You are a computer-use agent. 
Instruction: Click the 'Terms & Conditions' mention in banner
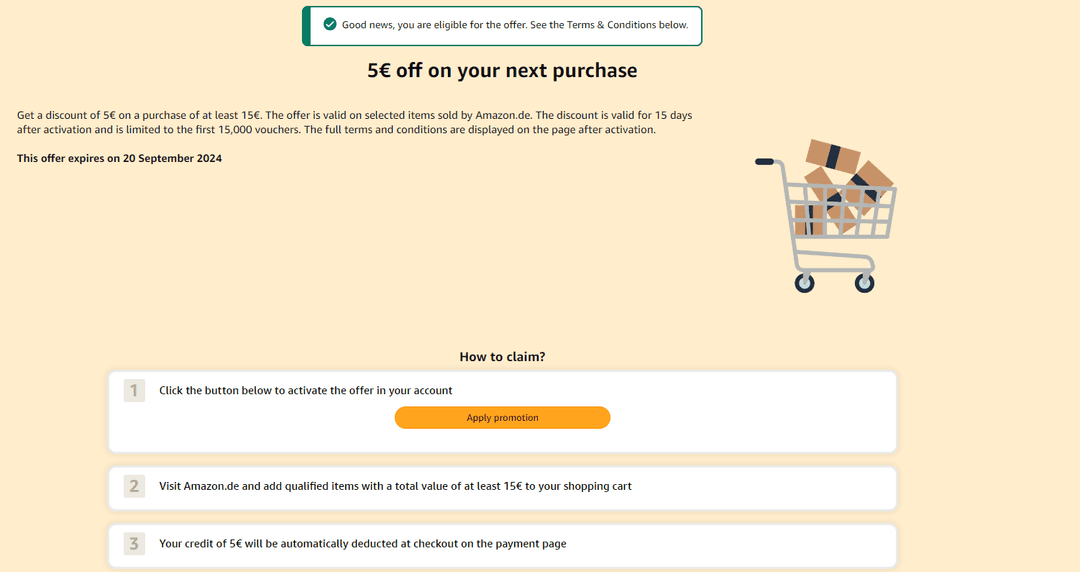(610, 25)
